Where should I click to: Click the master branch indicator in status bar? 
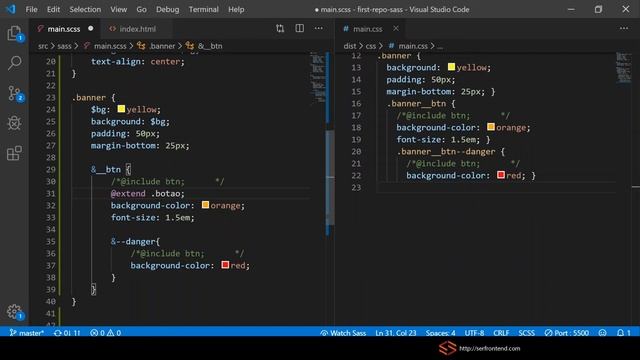[x=27, y=333]
